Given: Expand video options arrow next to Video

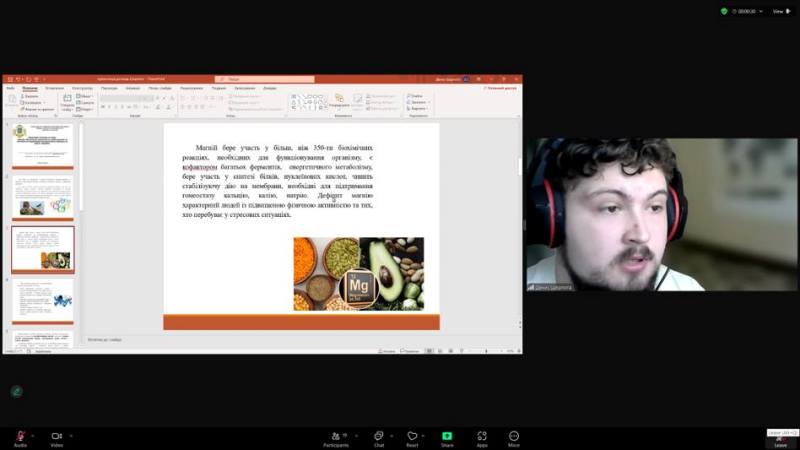Looking at the screenshot, I should coord(71,436).
